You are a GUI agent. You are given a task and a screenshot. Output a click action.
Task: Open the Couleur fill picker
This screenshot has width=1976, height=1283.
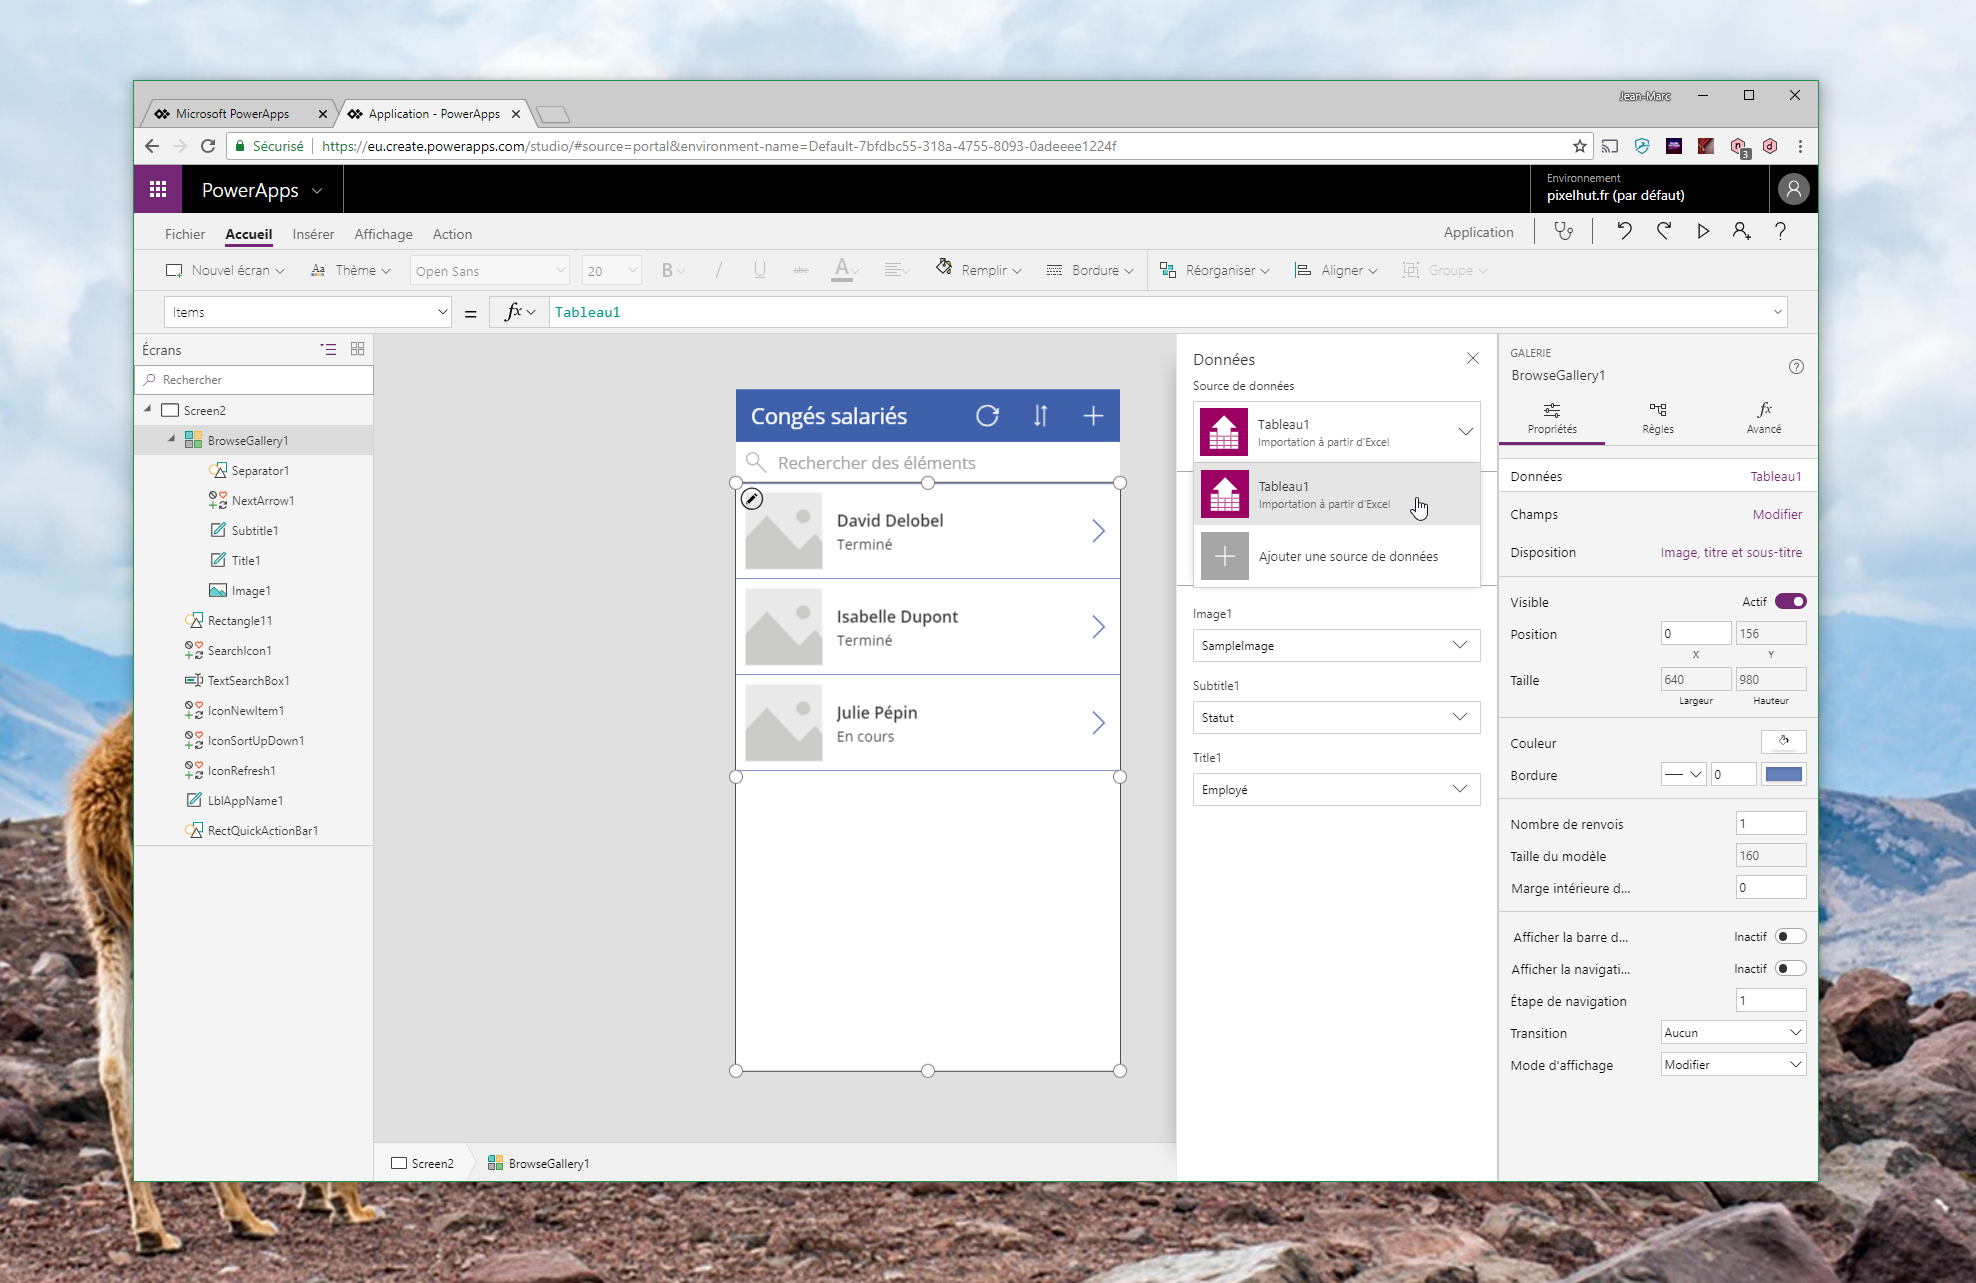pyautogui.click(x=1783, y=742)
